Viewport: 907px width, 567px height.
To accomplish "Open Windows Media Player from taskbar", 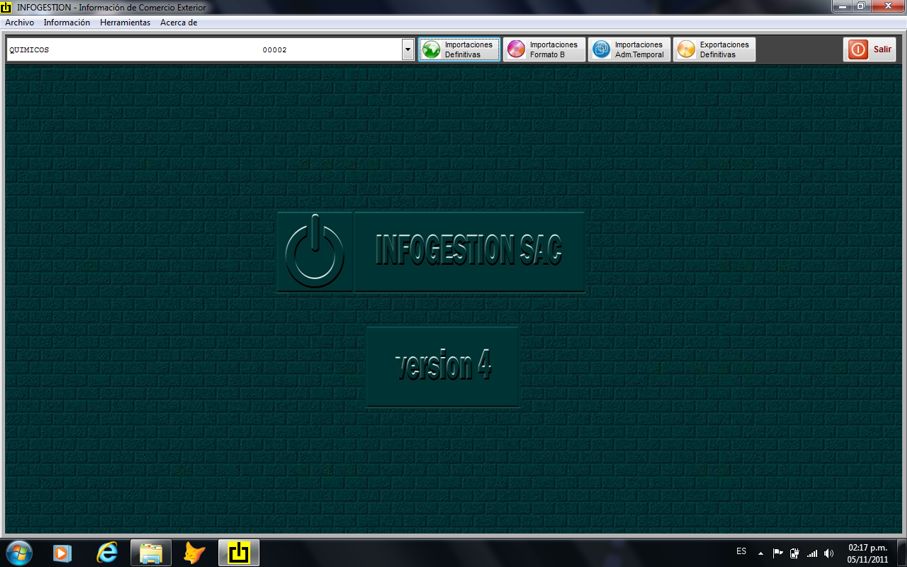I will pos(62,552).
